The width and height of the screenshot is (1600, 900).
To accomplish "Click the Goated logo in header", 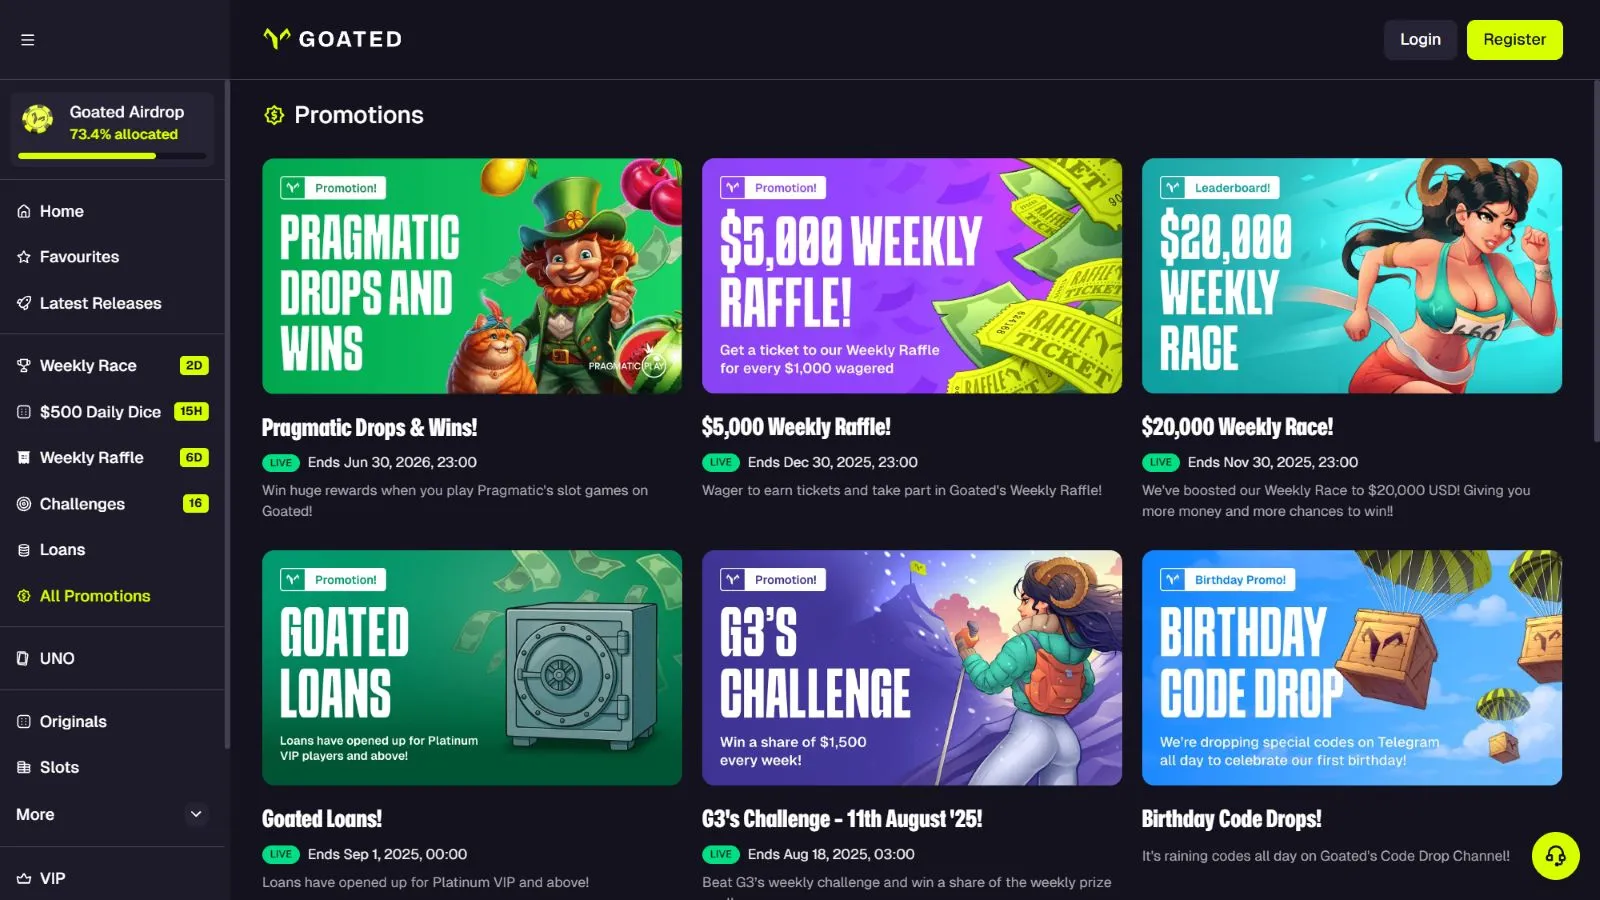I will click(333, 39).
